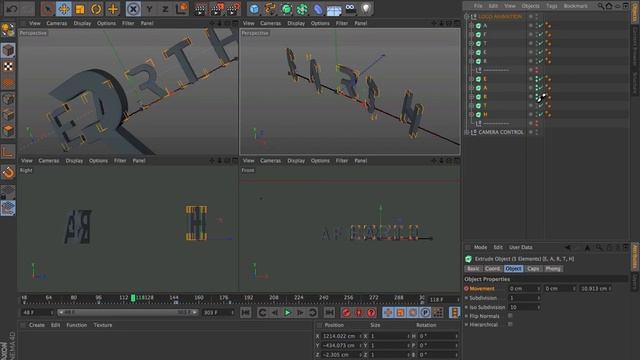This screenshot has height=360, width=640.
Task: Click the green Generators icon
Action: 287,9
